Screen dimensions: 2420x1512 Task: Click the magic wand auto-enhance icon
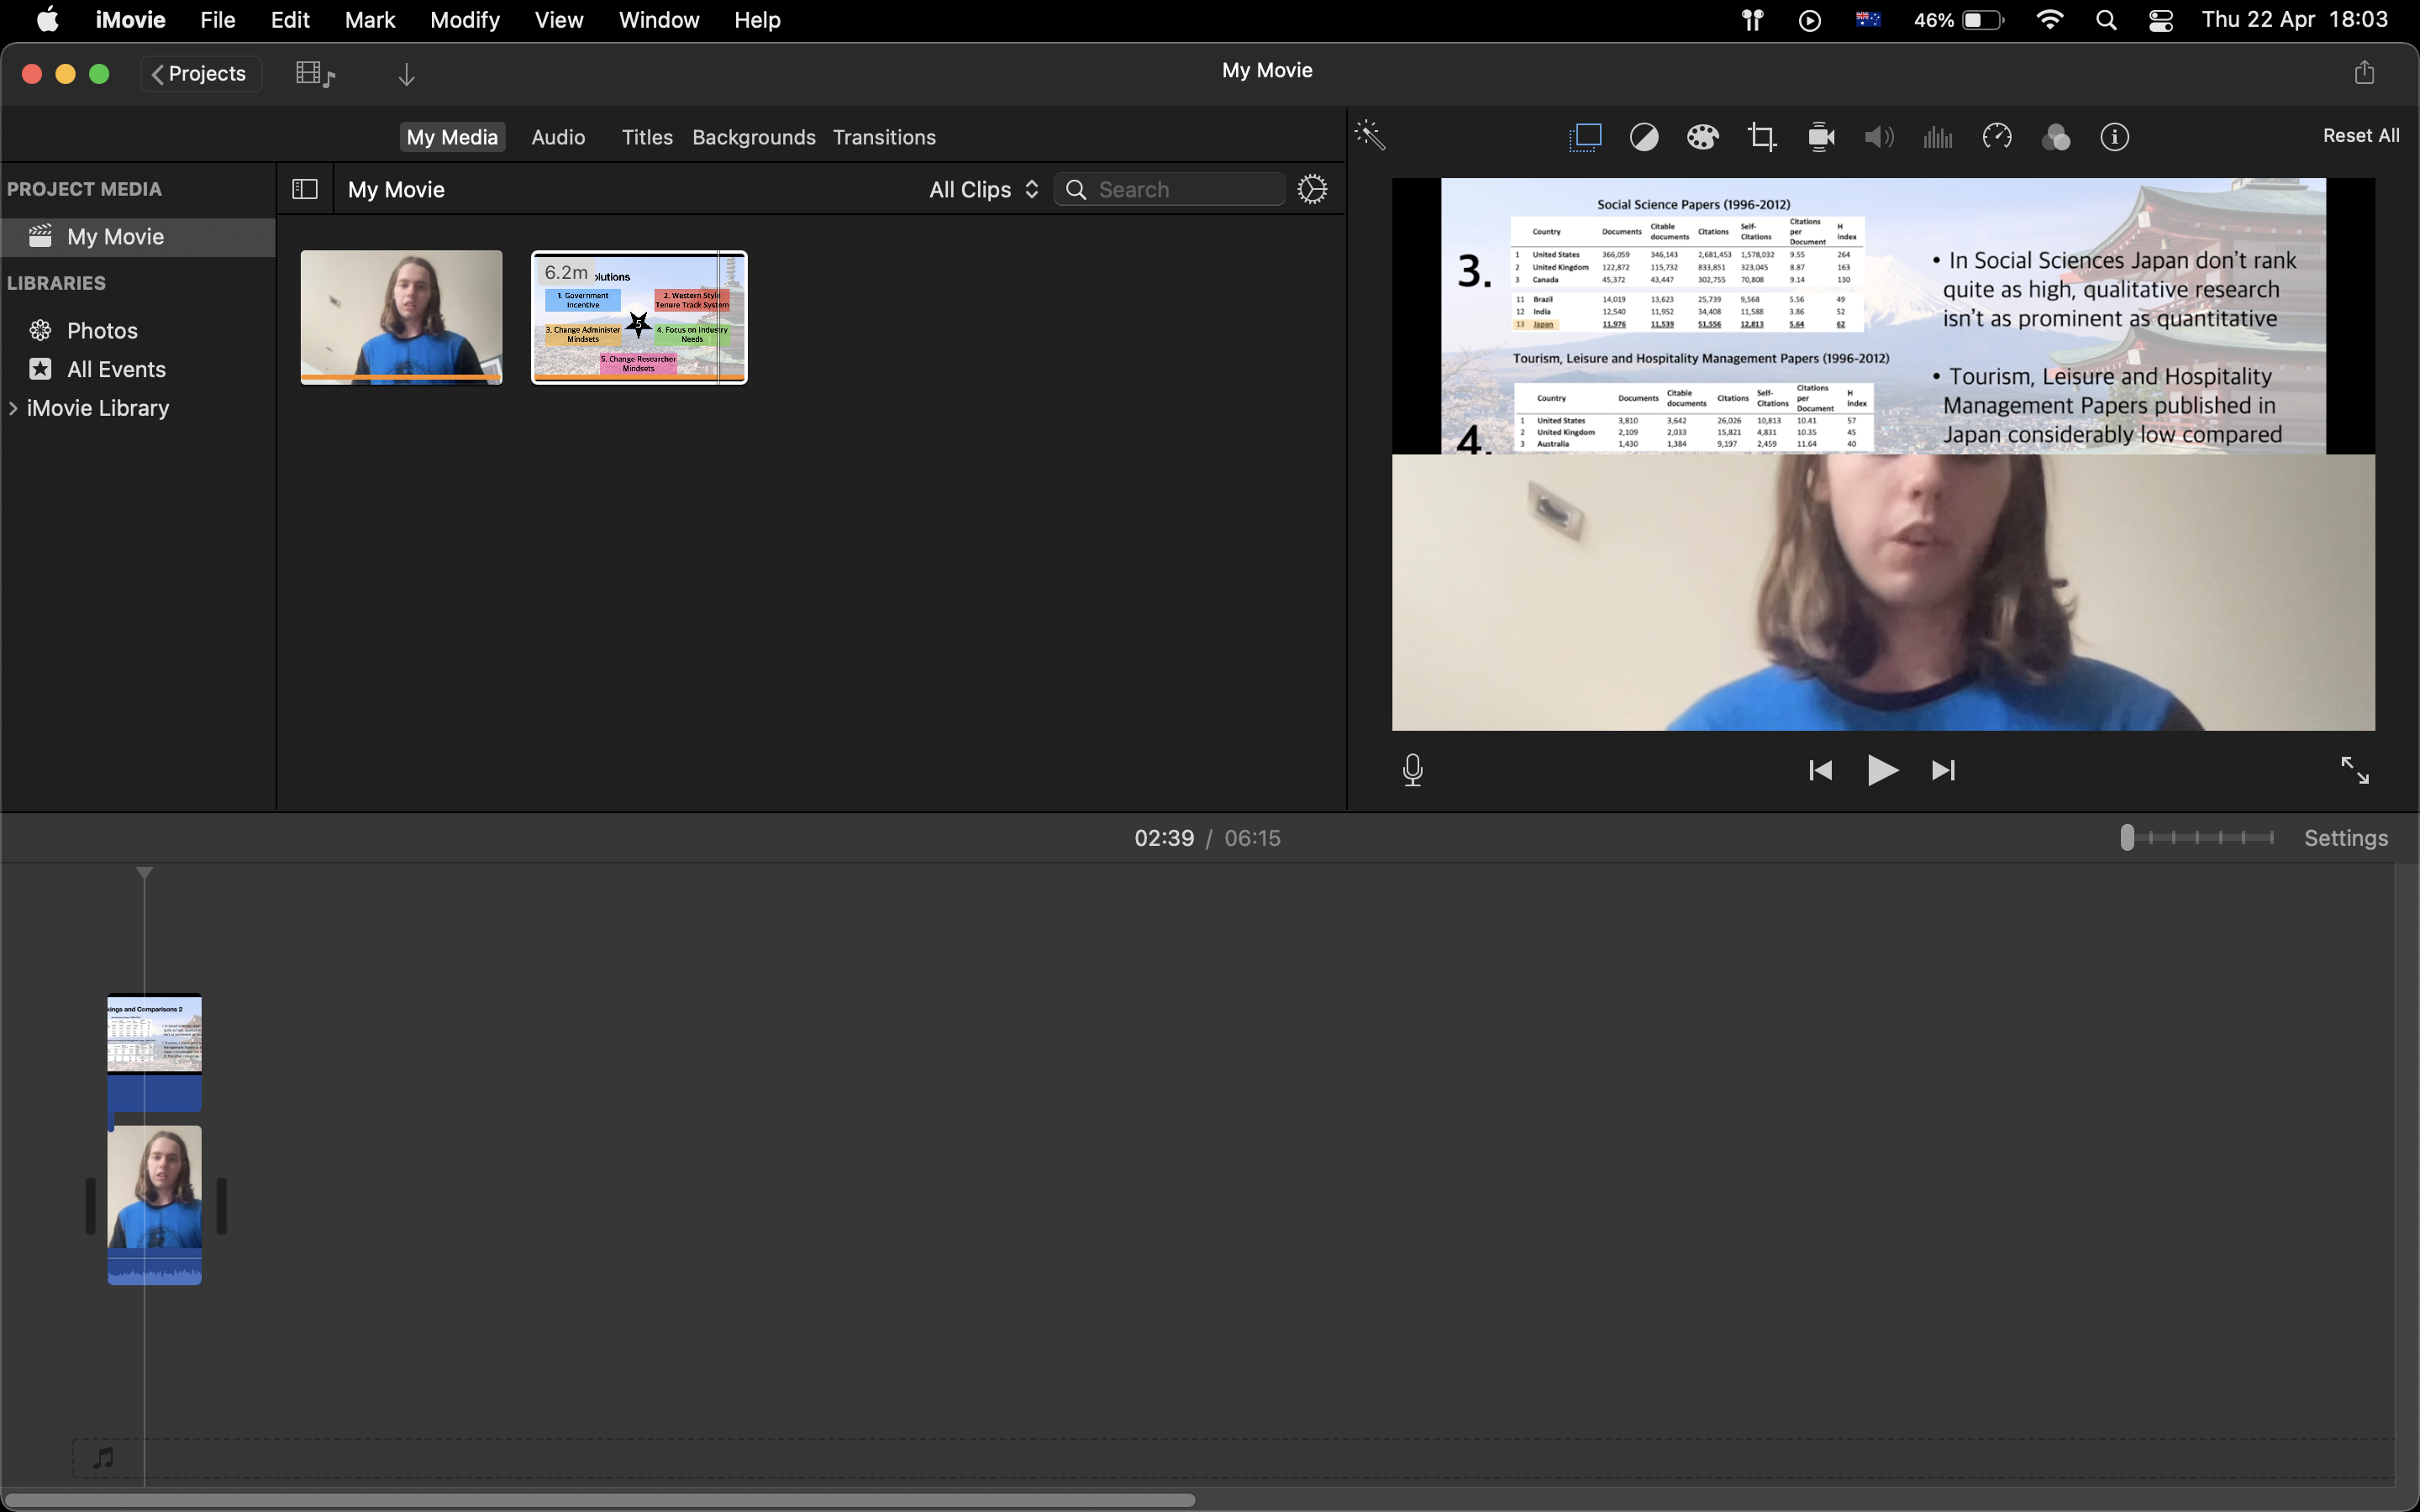[1370, 136]
